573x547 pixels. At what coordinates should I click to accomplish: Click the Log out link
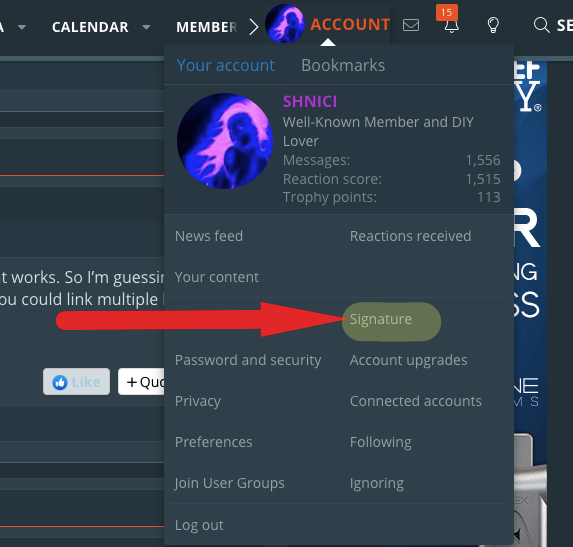199,525
